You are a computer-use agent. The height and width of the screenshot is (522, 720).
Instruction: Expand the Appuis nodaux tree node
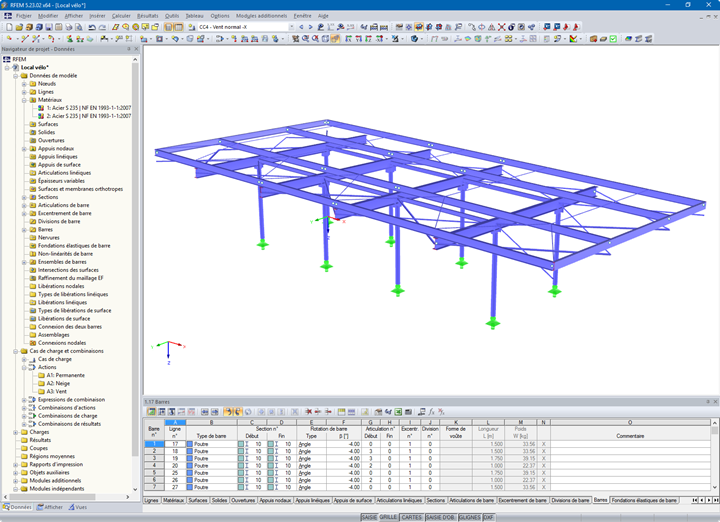tap(24, 149)
